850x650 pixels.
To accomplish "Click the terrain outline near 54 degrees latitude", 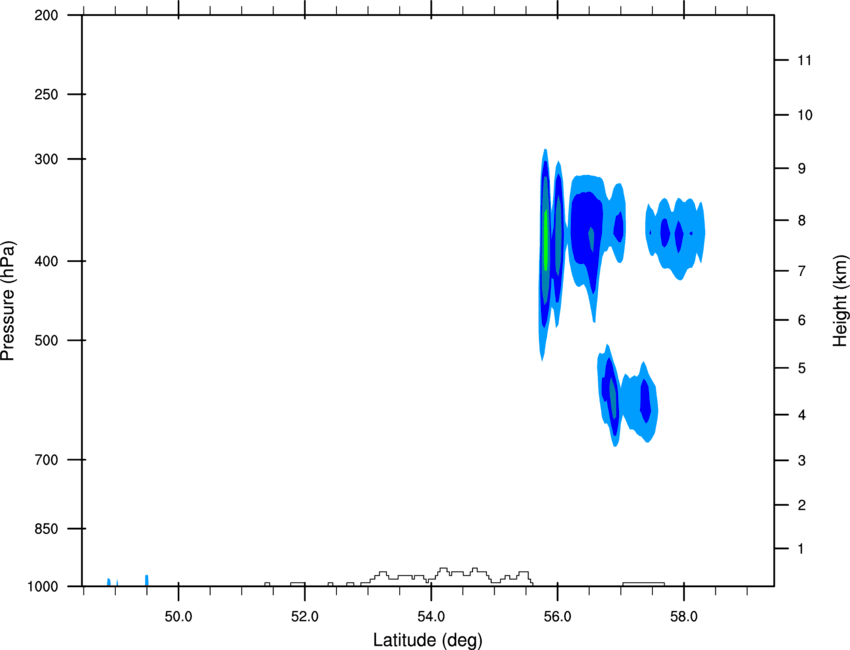I will coord(447,576).
